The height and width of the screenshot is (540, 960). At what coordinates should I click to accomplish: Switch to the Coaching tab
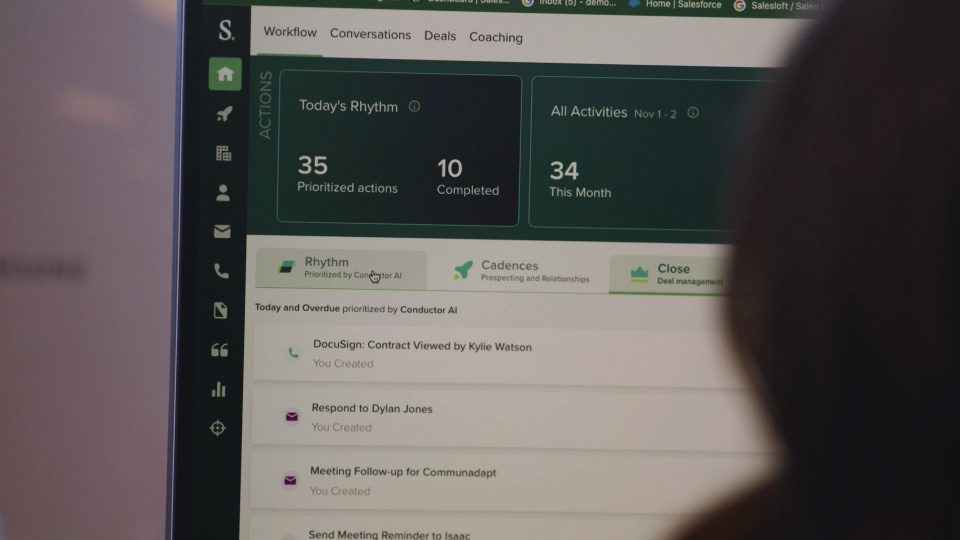point(496,37)
